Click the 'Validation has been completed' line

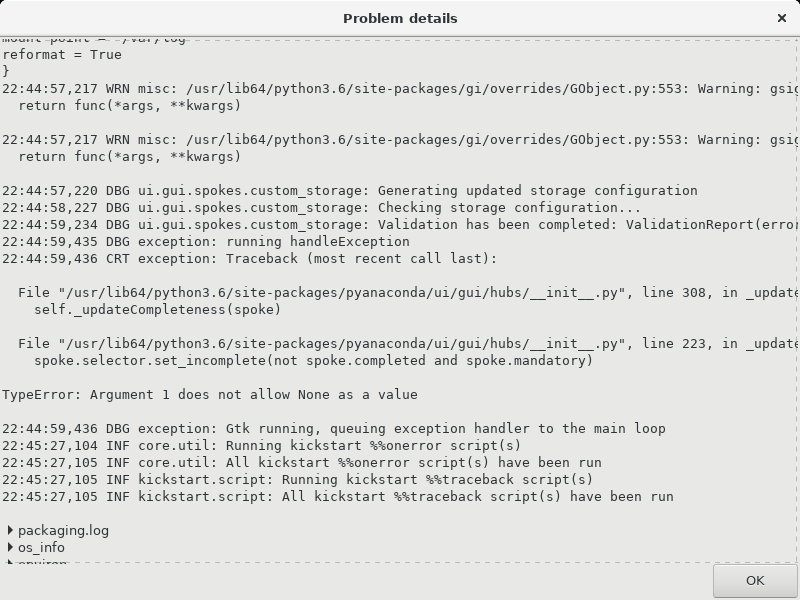tap(399, 225)
